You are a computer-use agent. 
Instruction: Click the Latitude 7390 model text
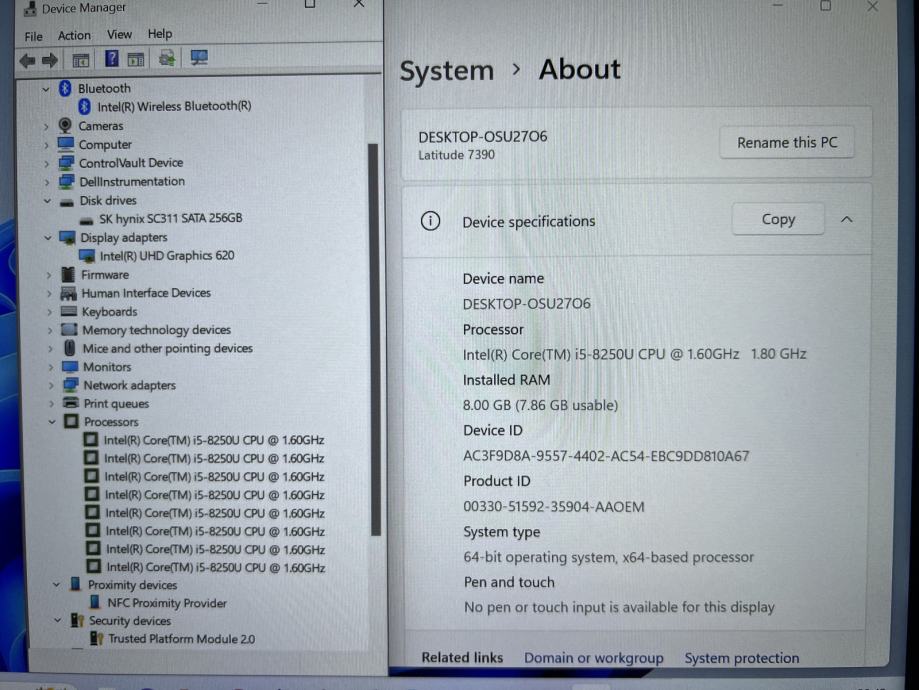pos(456,155)
